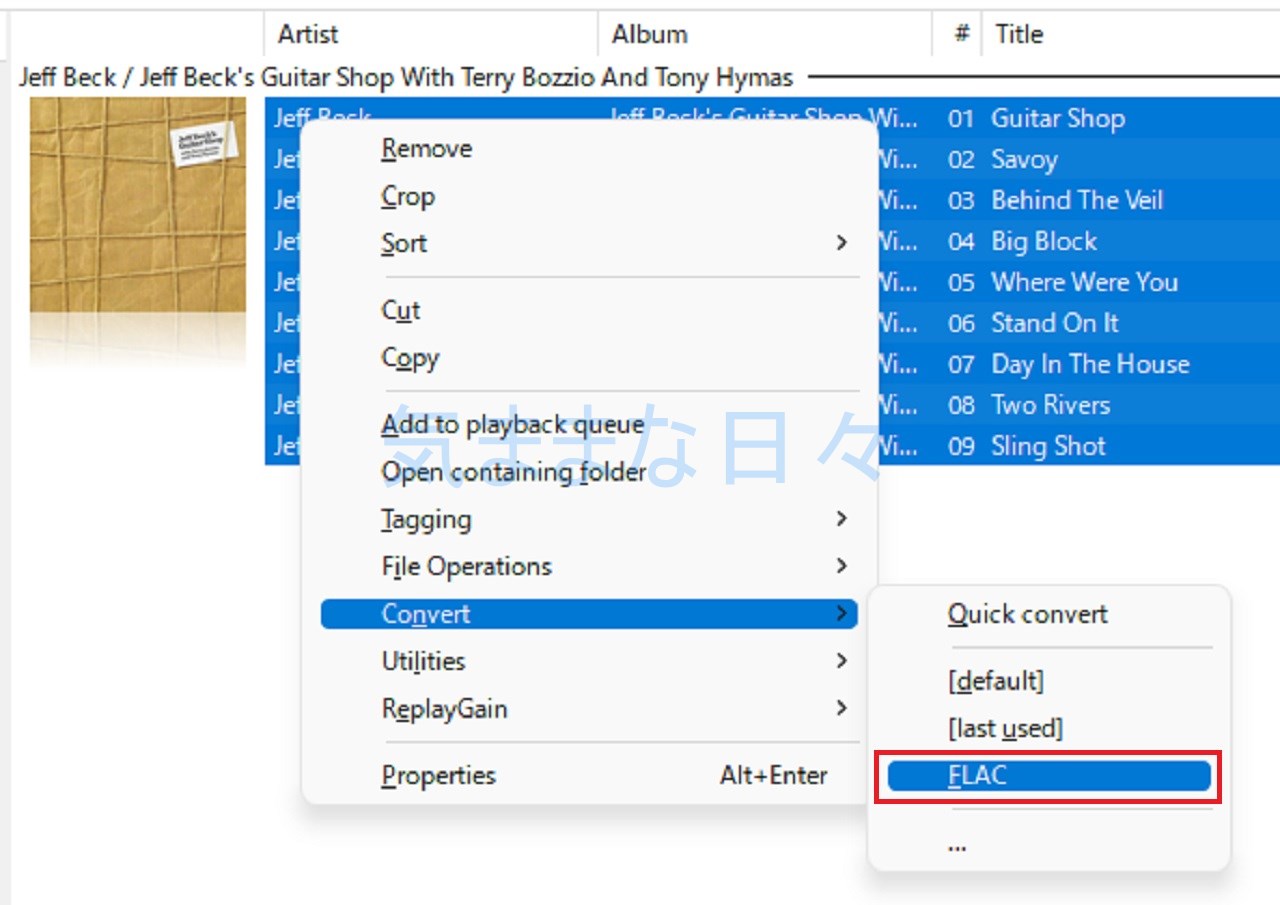Click Copy in the context menu
Screen dimensions: 1280x905
[x=589, y=358]
